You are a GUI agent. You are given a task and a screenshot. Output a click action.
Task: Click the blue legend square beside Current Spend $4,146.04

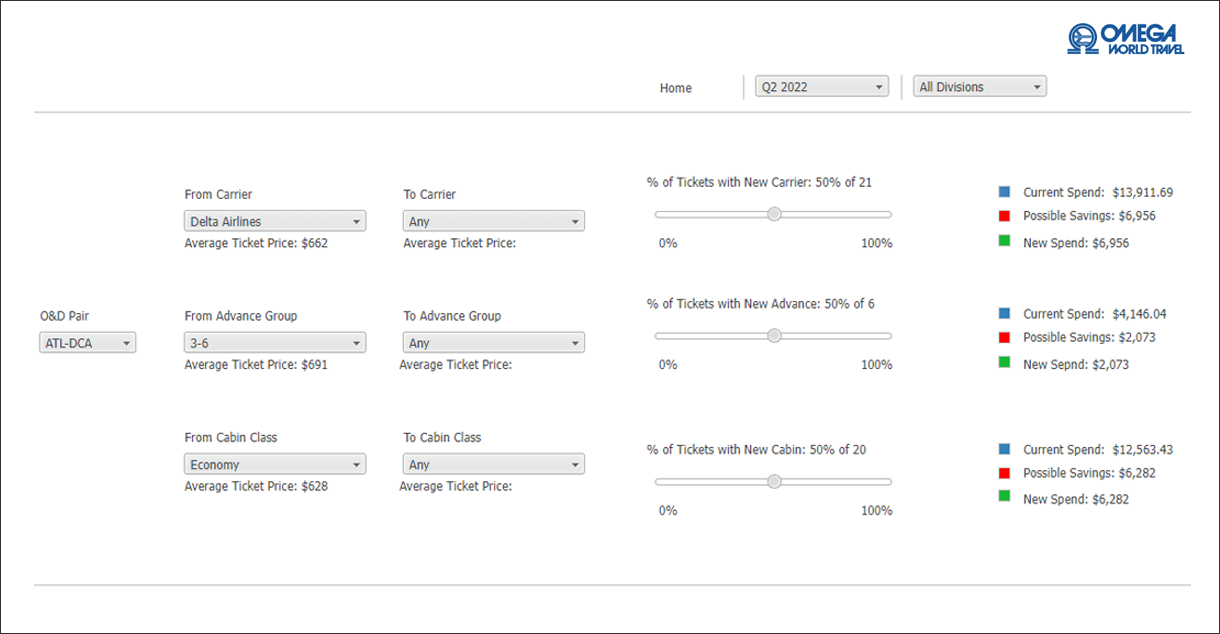1004,311
